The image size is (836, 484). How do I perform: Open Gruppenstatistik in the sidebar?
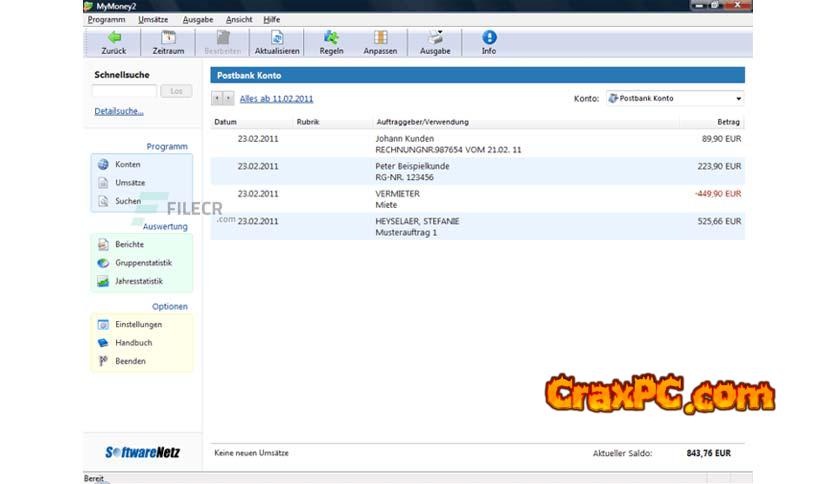point(143,263)
